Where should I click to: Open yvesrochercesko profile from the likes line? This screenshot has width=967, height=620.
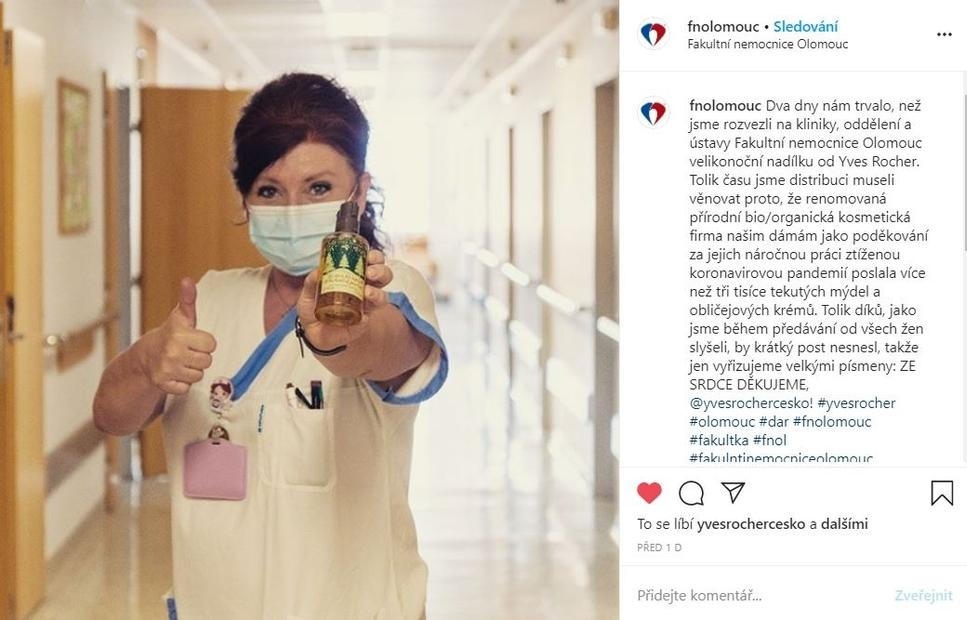[751, 524]
